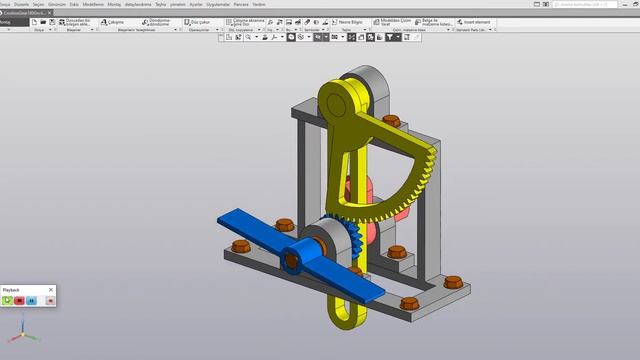This screenshot has width=640, height=360.
Task: Click the filter funnel icon
Action: coord(390,37)
